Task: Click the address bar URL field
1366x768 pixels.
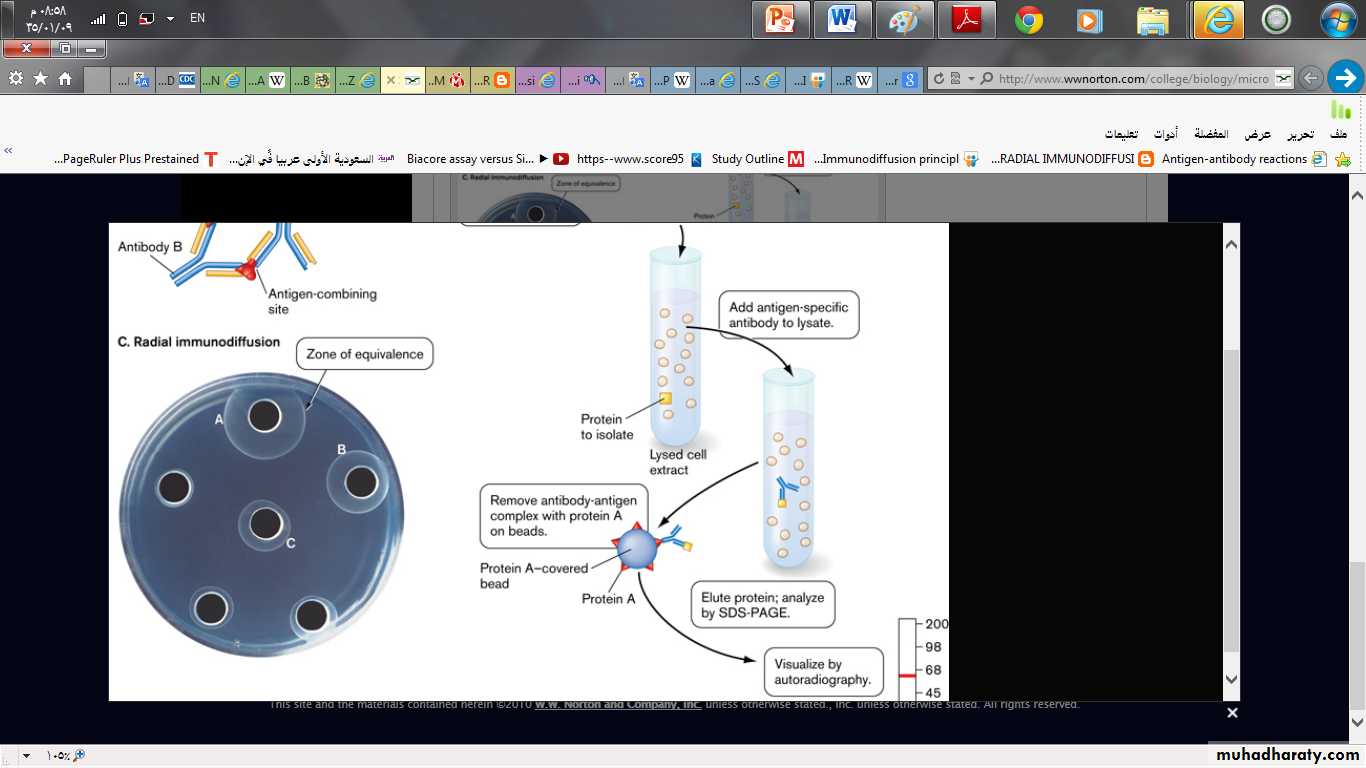Action: (1132, 79)
